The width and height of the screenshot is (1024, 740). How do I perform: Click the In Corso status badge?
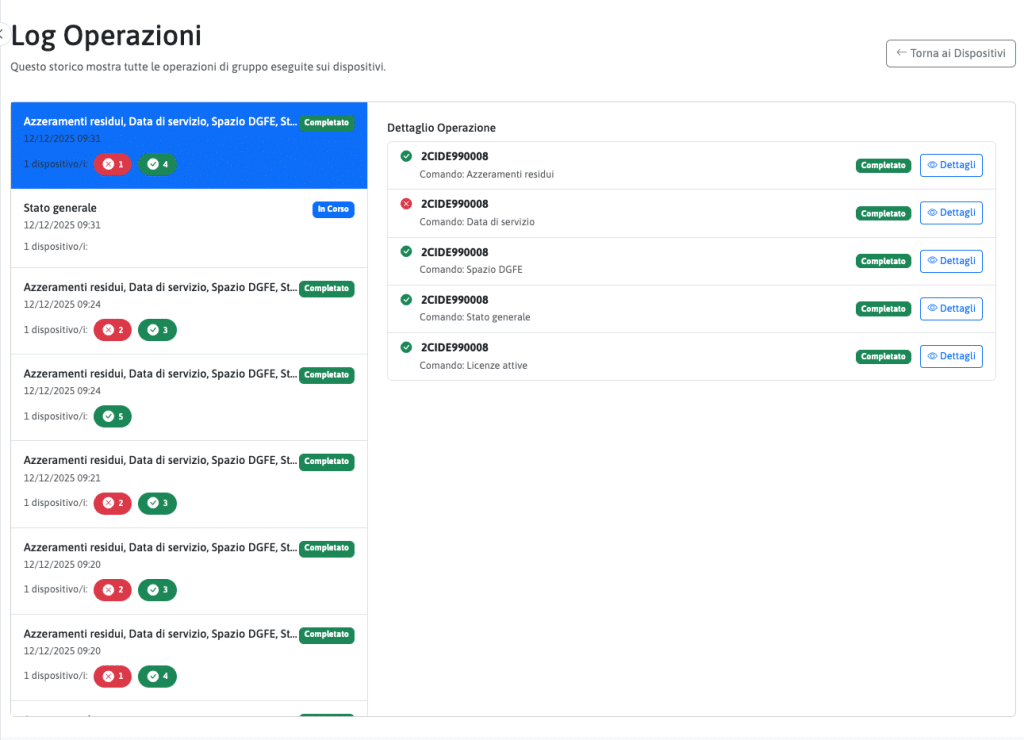333,209
